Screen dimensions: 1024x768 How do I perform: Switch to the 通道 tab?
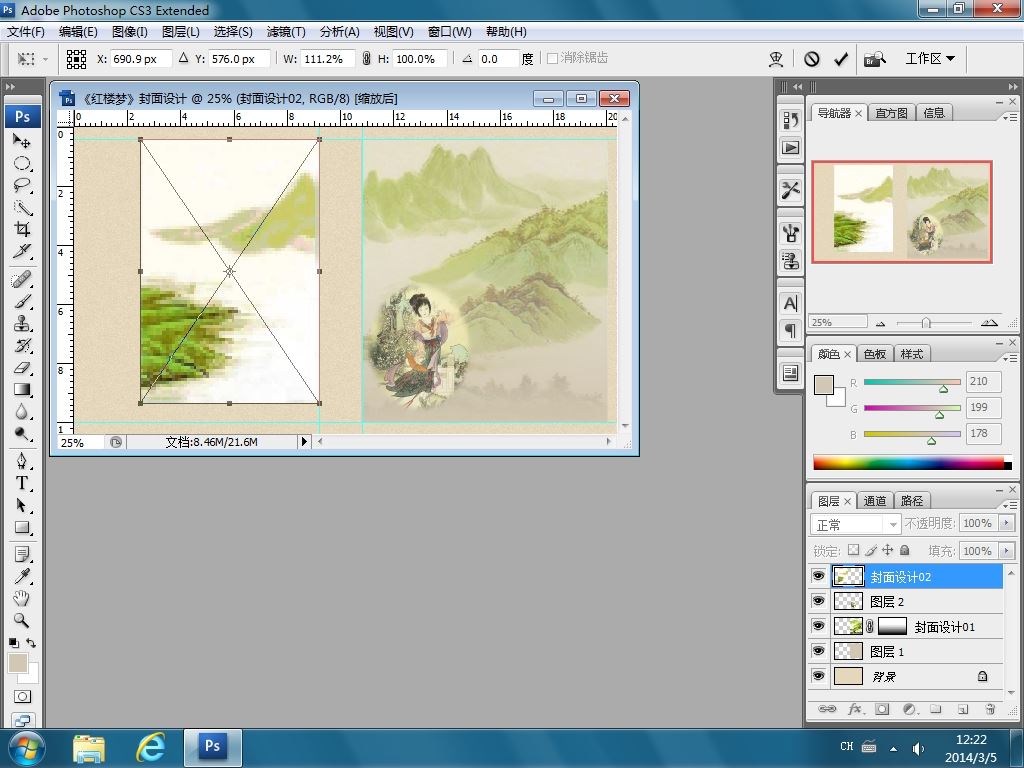(x=874, y=501)
